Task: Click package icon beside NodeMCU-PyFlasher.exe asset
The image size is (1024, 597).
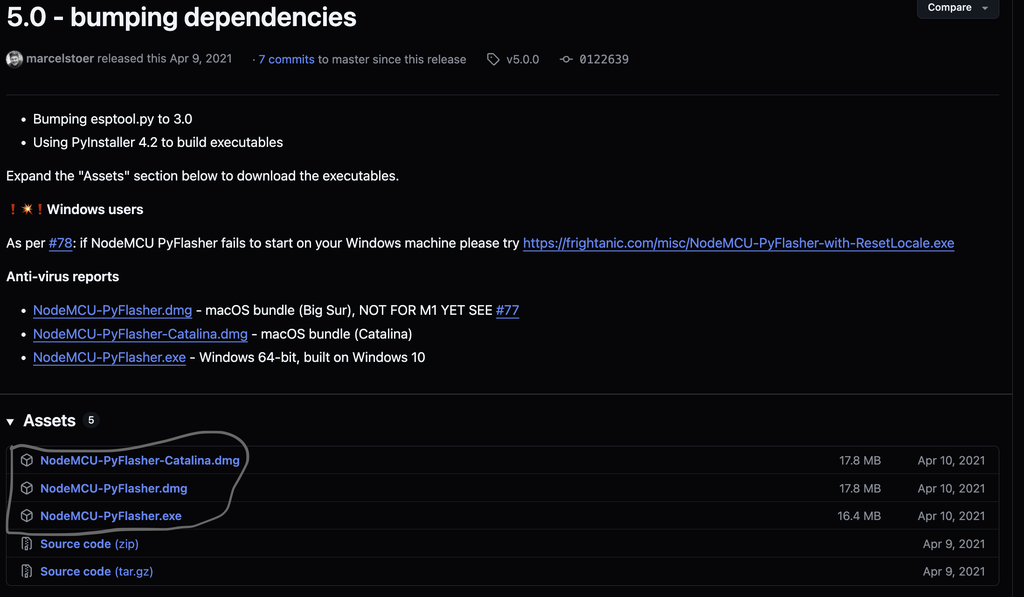Action: (x=27, y=516)
